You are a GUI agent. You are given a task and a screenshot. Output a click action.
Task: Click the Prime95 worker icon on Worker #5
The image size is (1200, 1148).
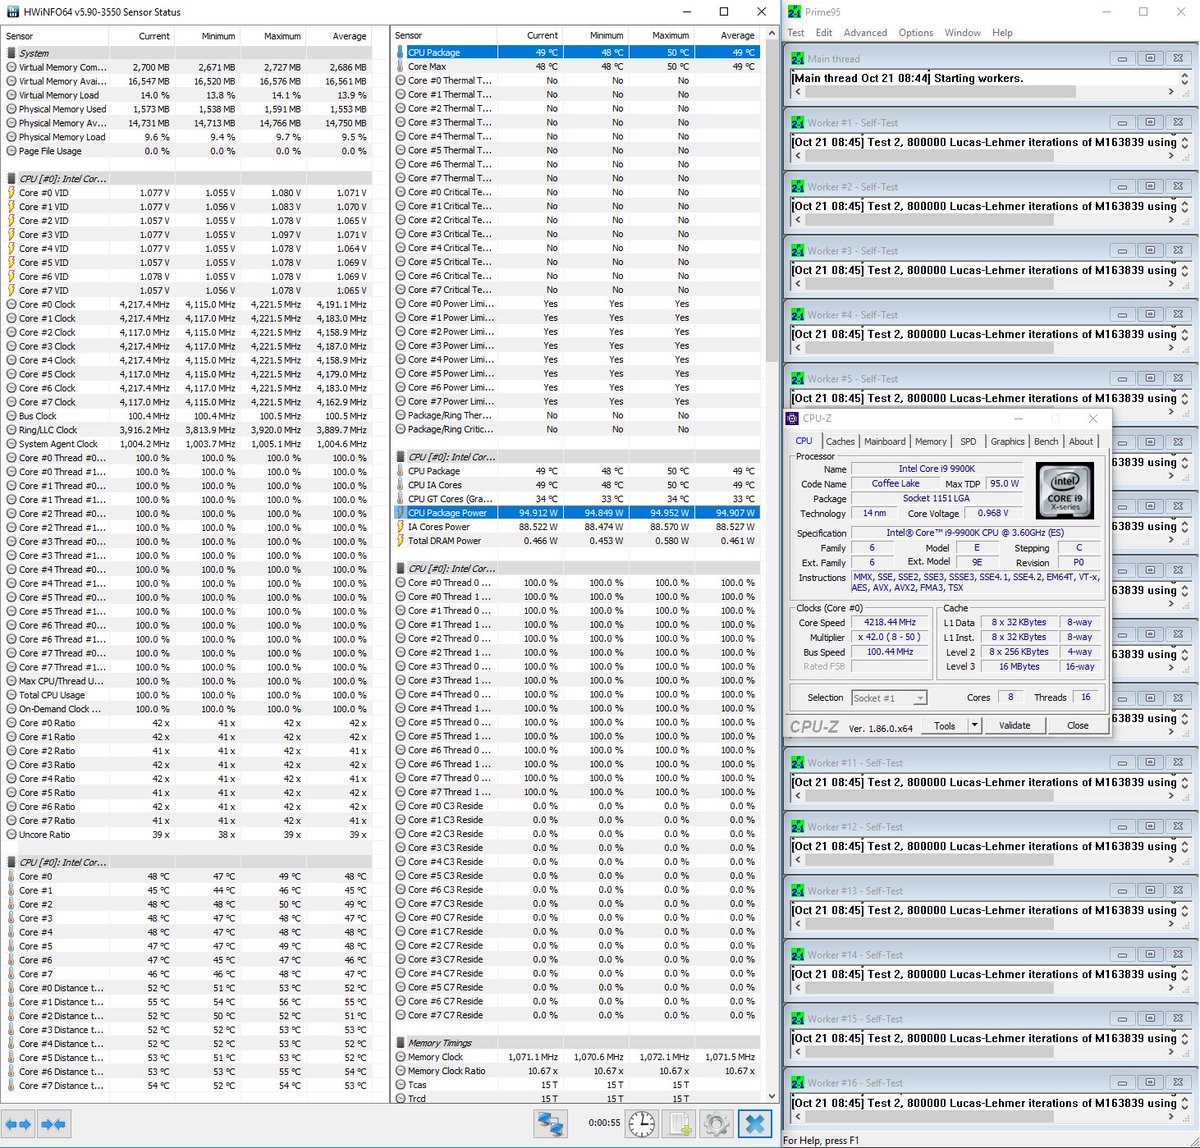coord(799,378)
